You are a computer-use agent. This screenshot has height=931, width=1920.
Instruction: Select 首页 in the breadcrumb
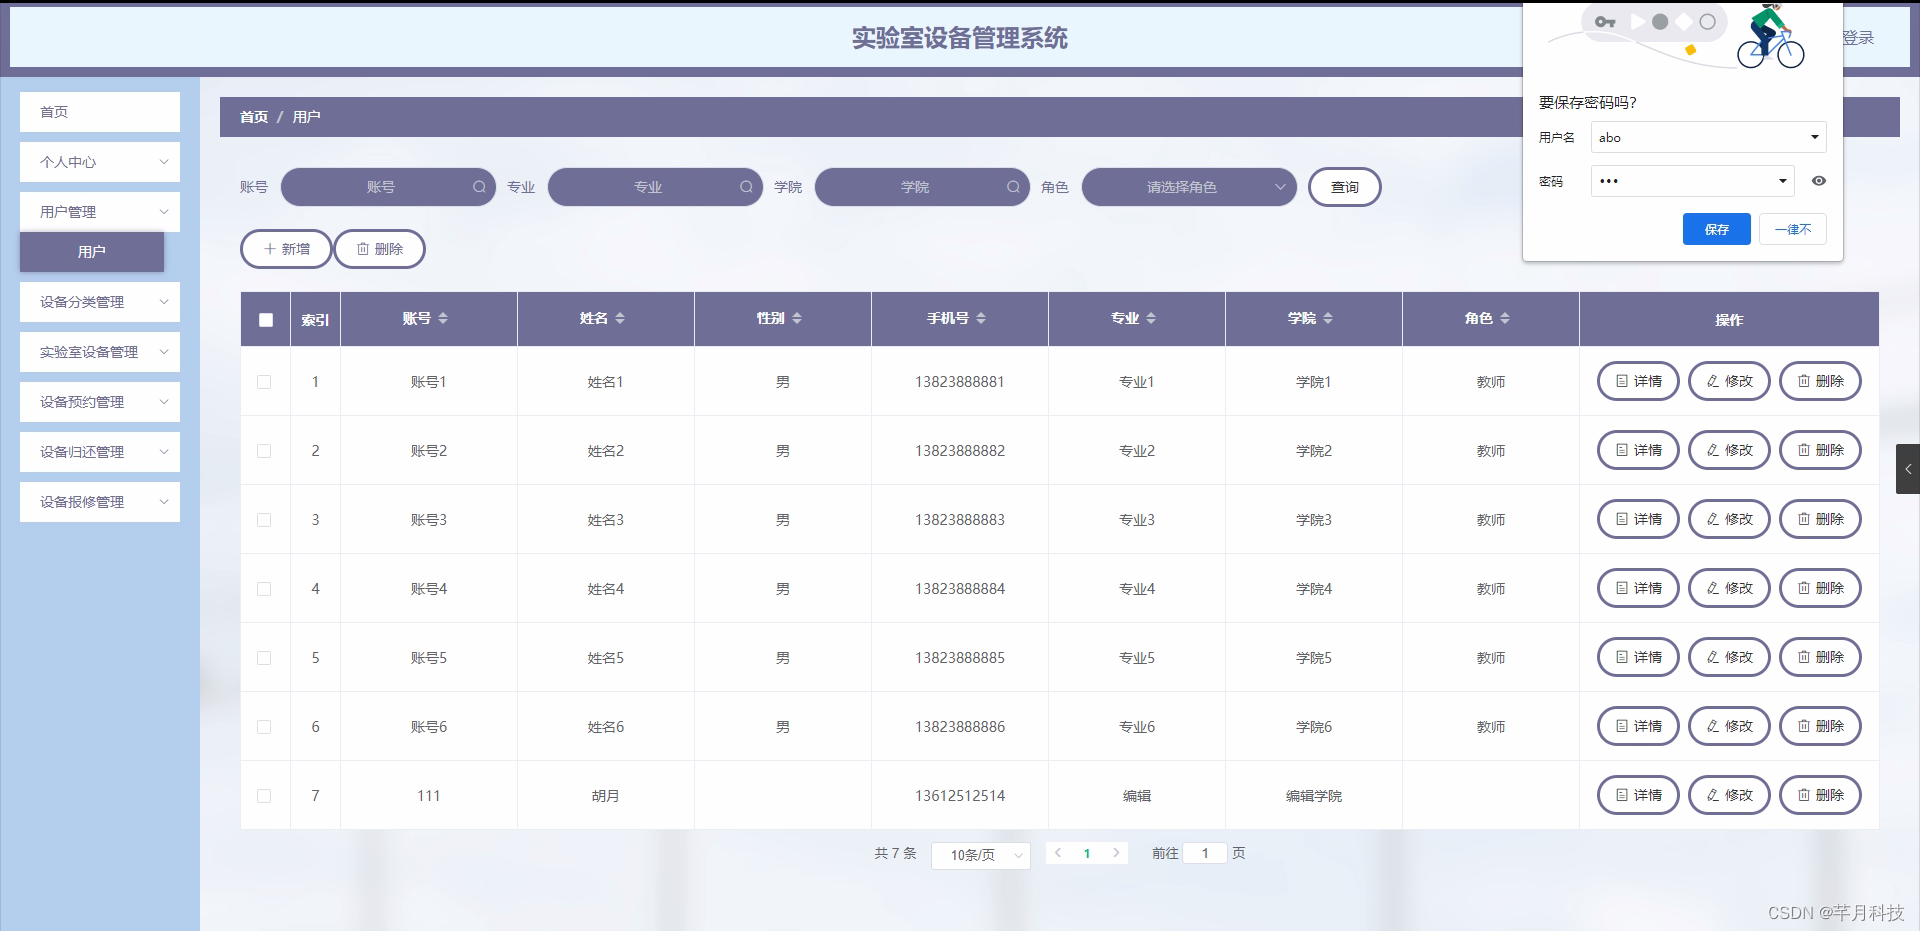coord(253,116)
